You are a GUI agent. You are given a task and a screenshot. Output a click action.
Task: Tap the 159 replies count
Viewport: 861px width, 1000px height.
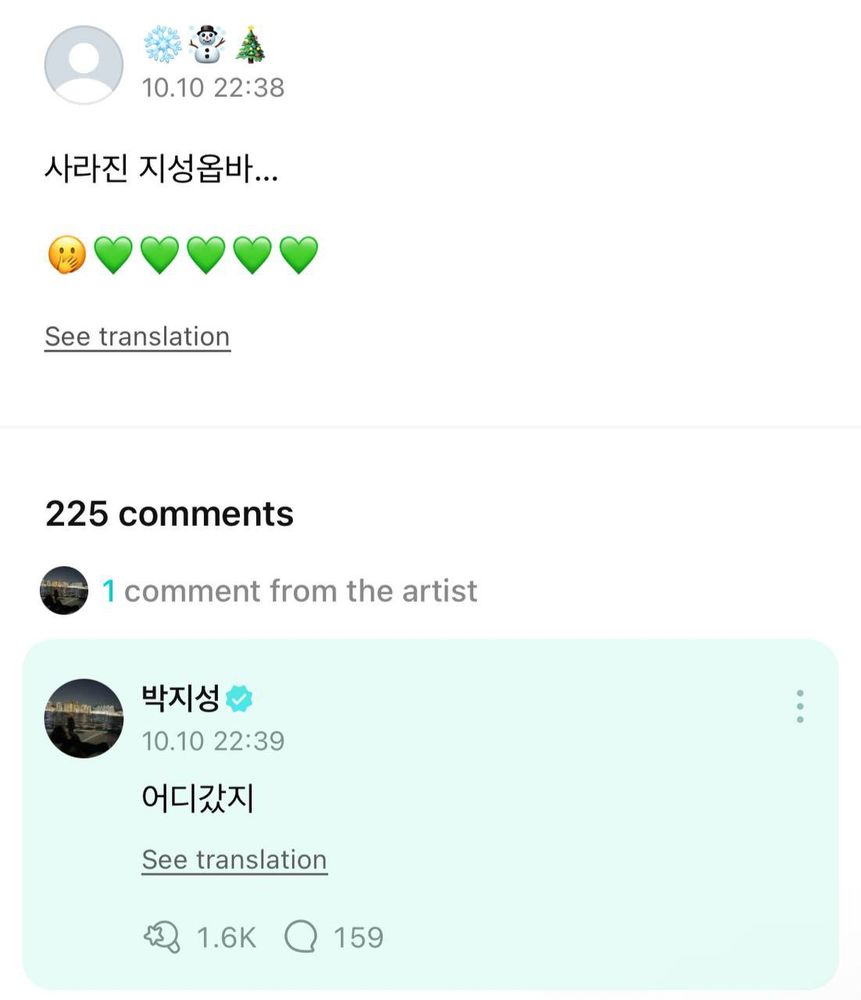pyautogui.click(x=358, y=937)
